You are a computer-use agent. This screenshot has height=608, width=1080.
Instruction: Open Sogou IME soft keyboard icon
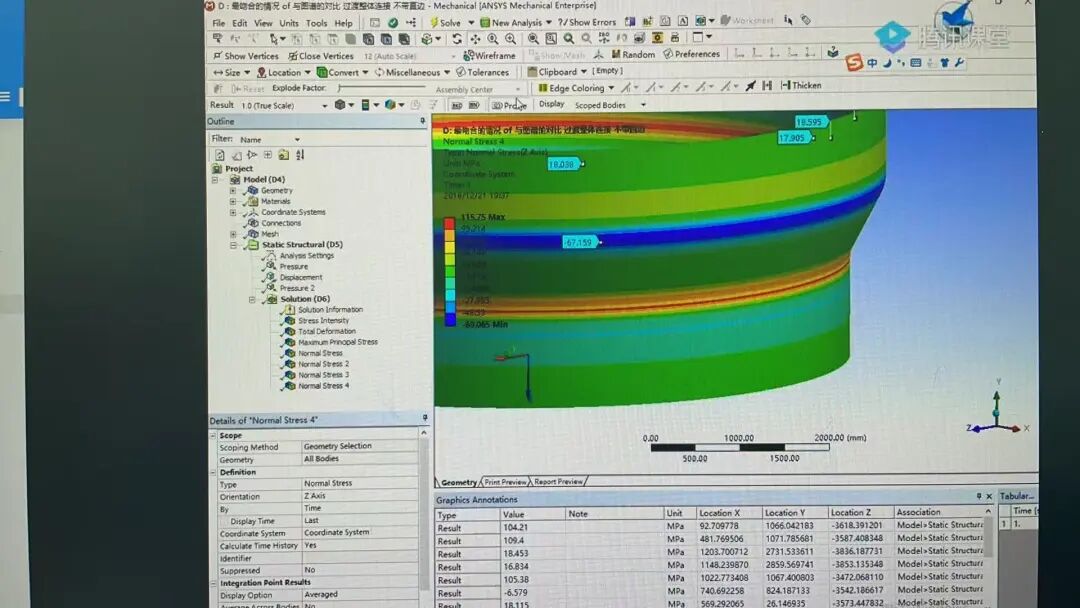coord(915,63)
